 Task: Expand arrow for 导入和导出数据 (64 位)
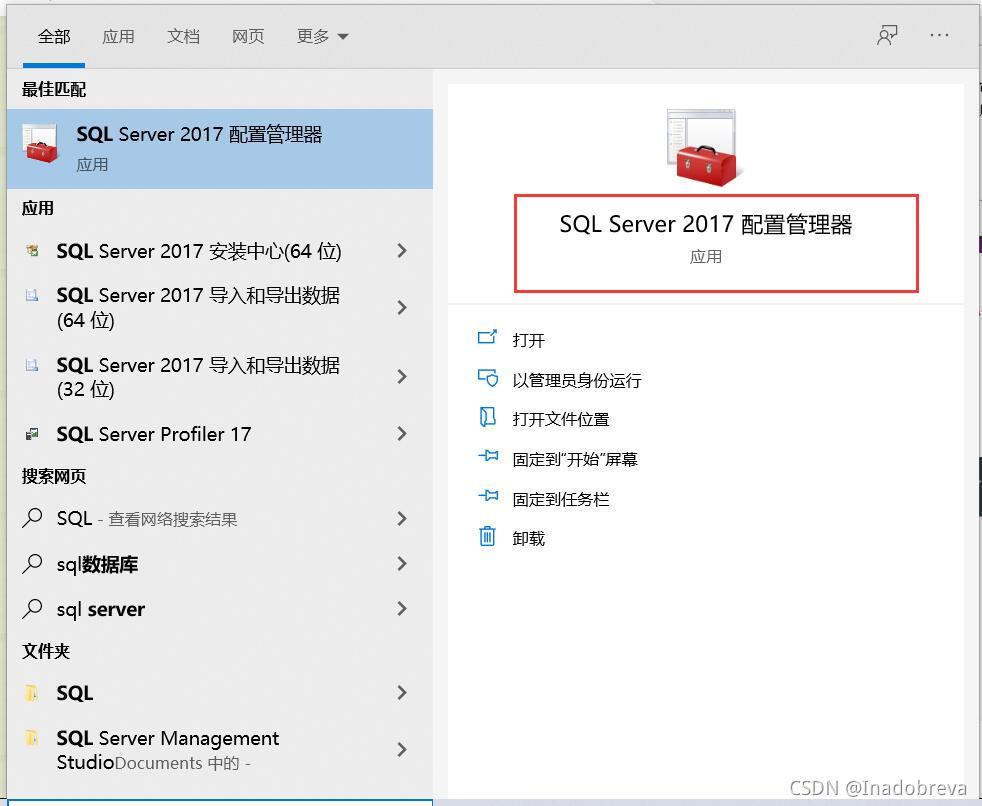pyautogui.click(x=402, y=307)
